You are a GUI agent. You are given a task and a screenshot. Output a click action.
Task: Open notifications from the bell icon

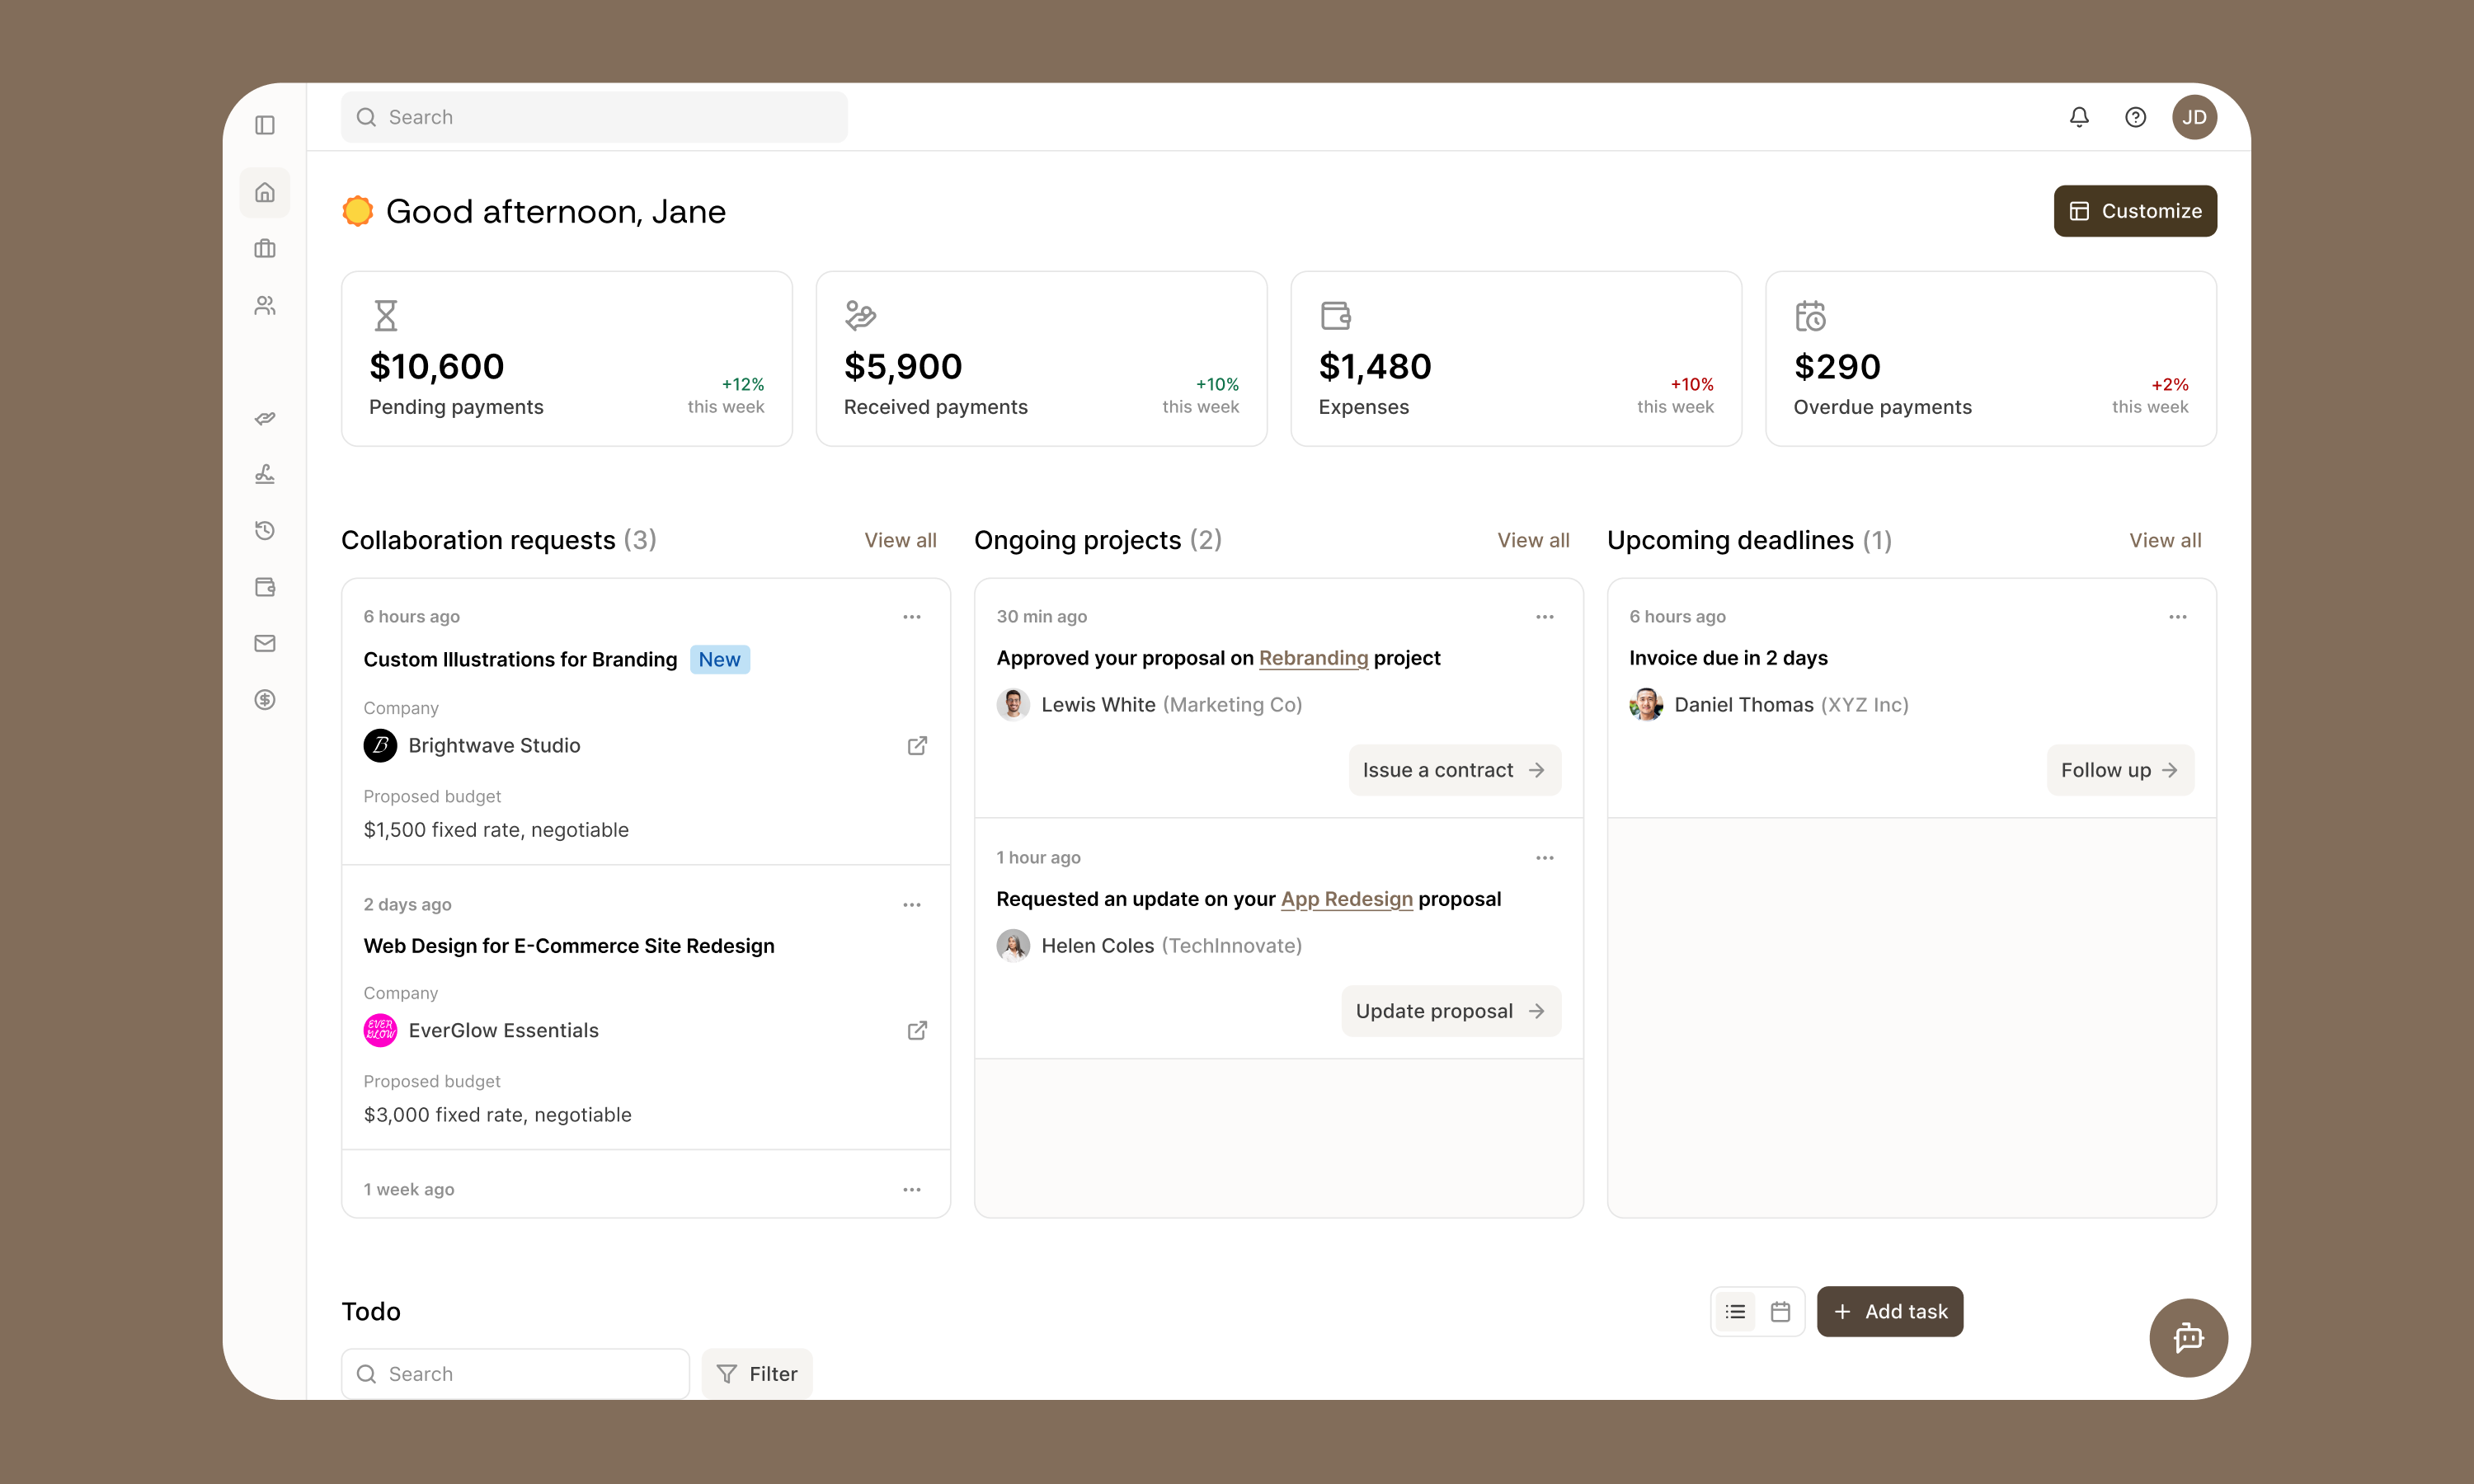[2078, 117]
